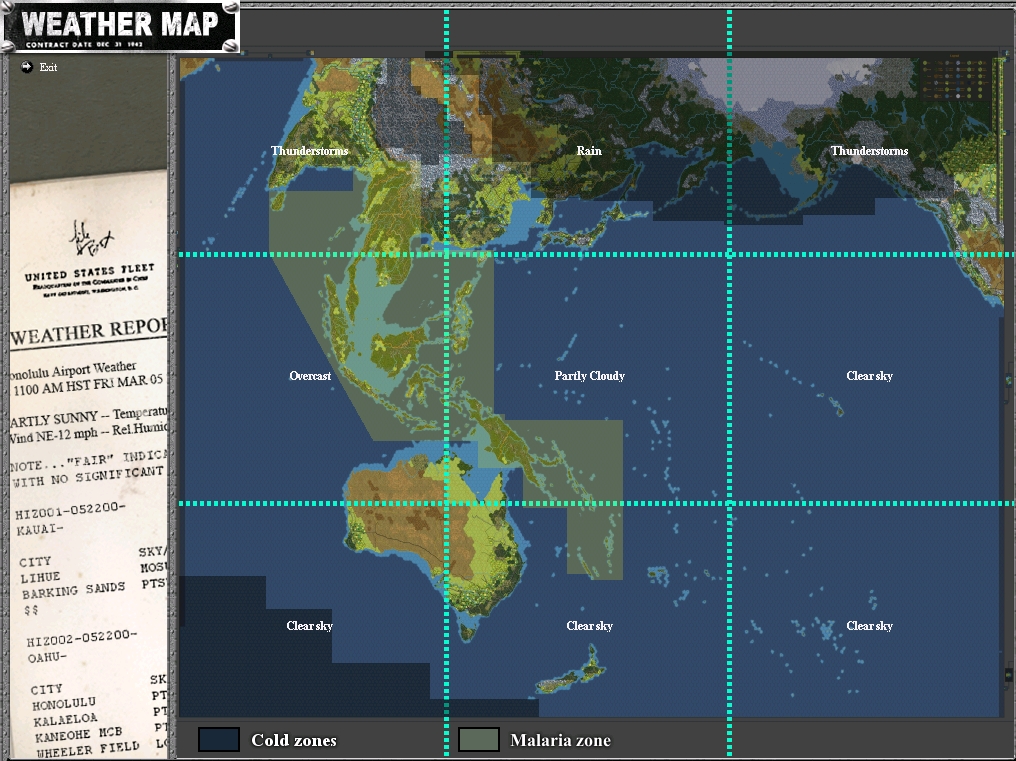Viewport: 1016px width, 761px height.
Task: Click Clear sky label in southeast Pacific zone
Action: [x=870, y=626]
